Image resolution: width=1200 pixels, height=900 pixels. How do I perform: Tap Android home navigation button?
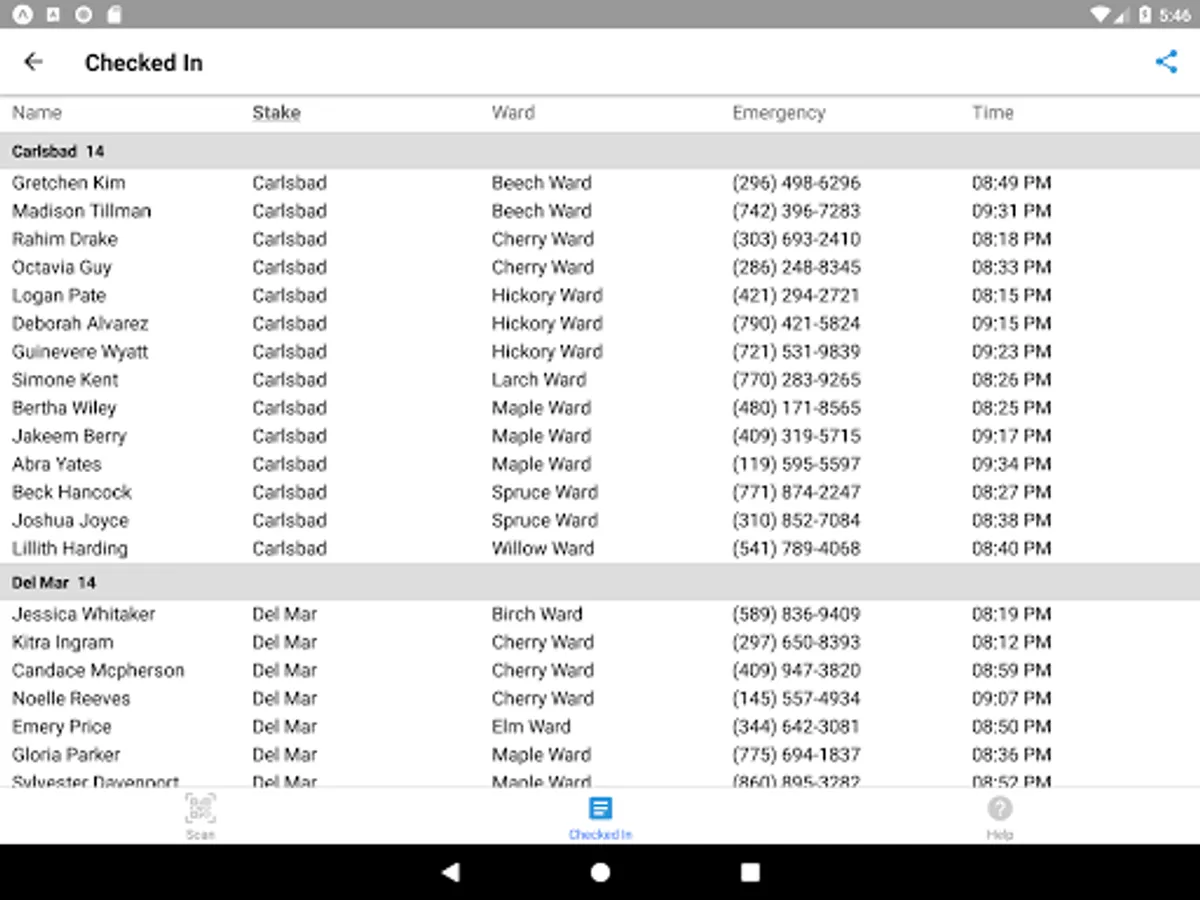[600, 872]
